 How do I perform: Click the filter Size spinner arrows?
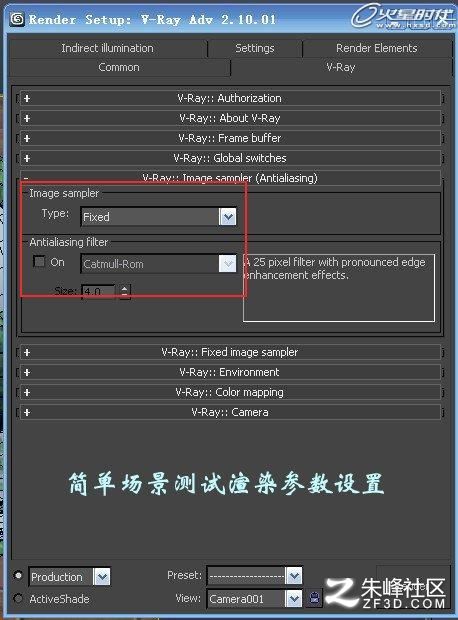tap(125, 292)
